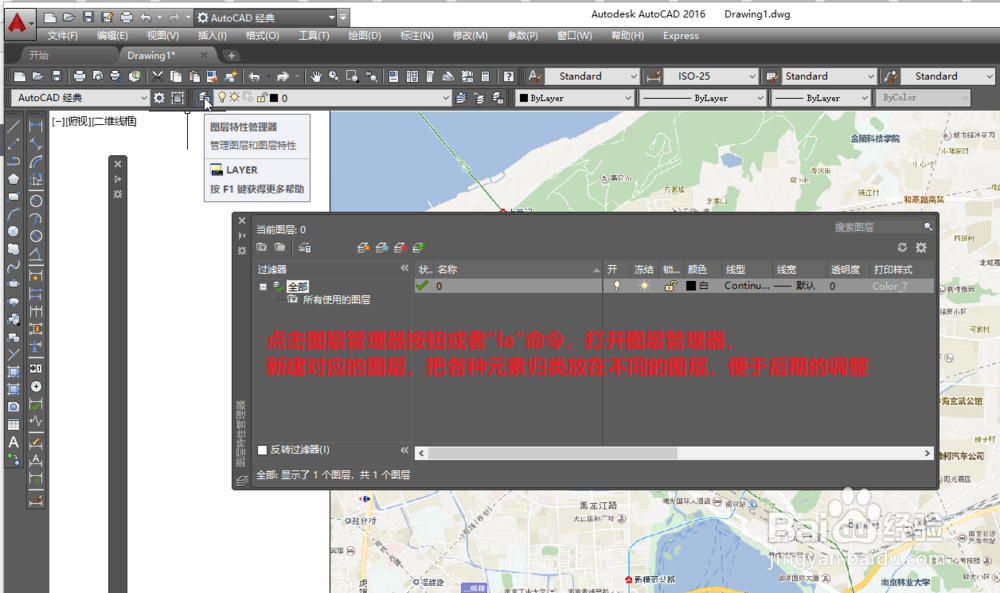1000x593 pixels.
Task: Select the Arc Length dimension tool
Action: (x=36, y=162)
